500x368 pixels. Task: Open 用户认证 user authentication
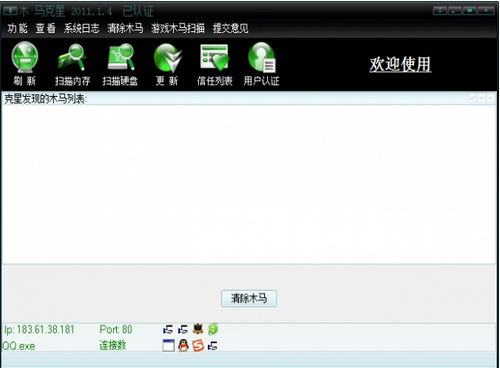click(261, 63)
